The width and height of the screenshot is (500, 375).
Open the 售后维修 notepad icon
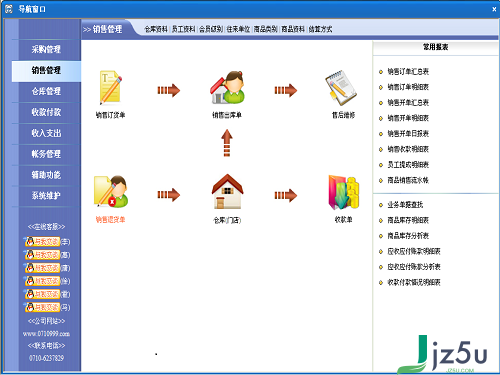(x=340, y=88)
